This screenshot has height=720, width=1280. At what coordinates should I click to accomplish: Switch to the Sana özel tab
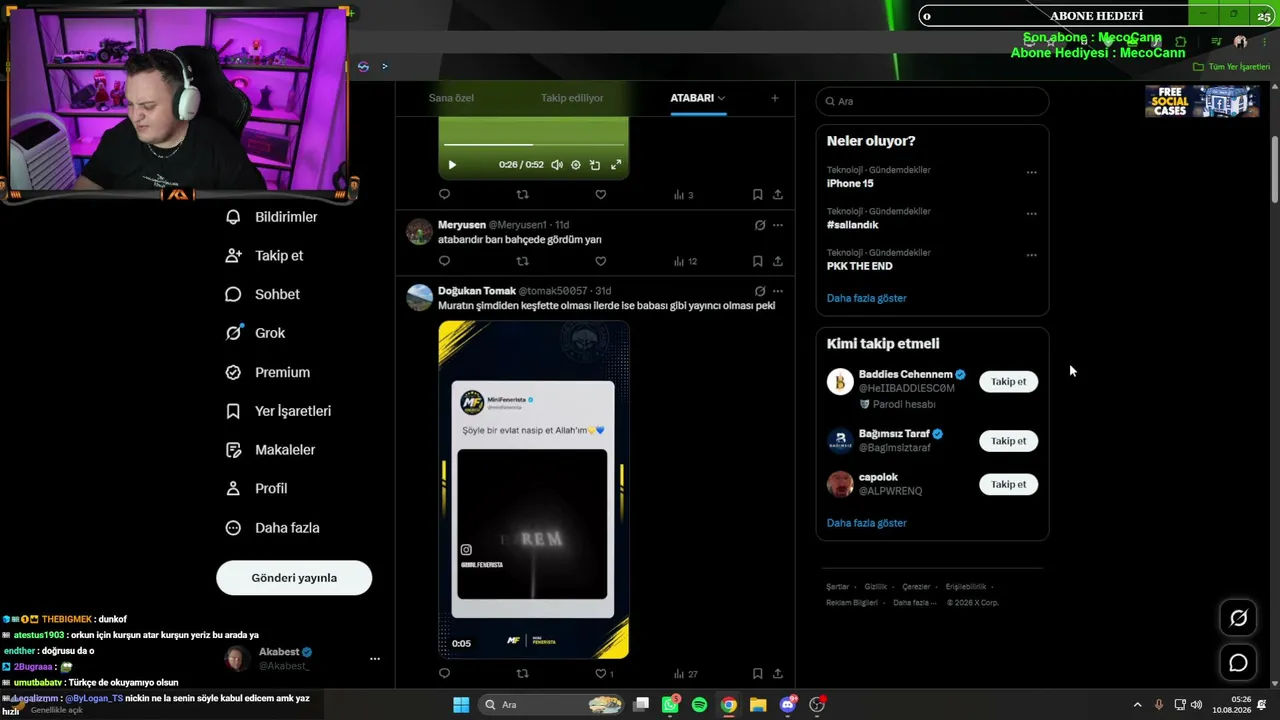[451, 98]
